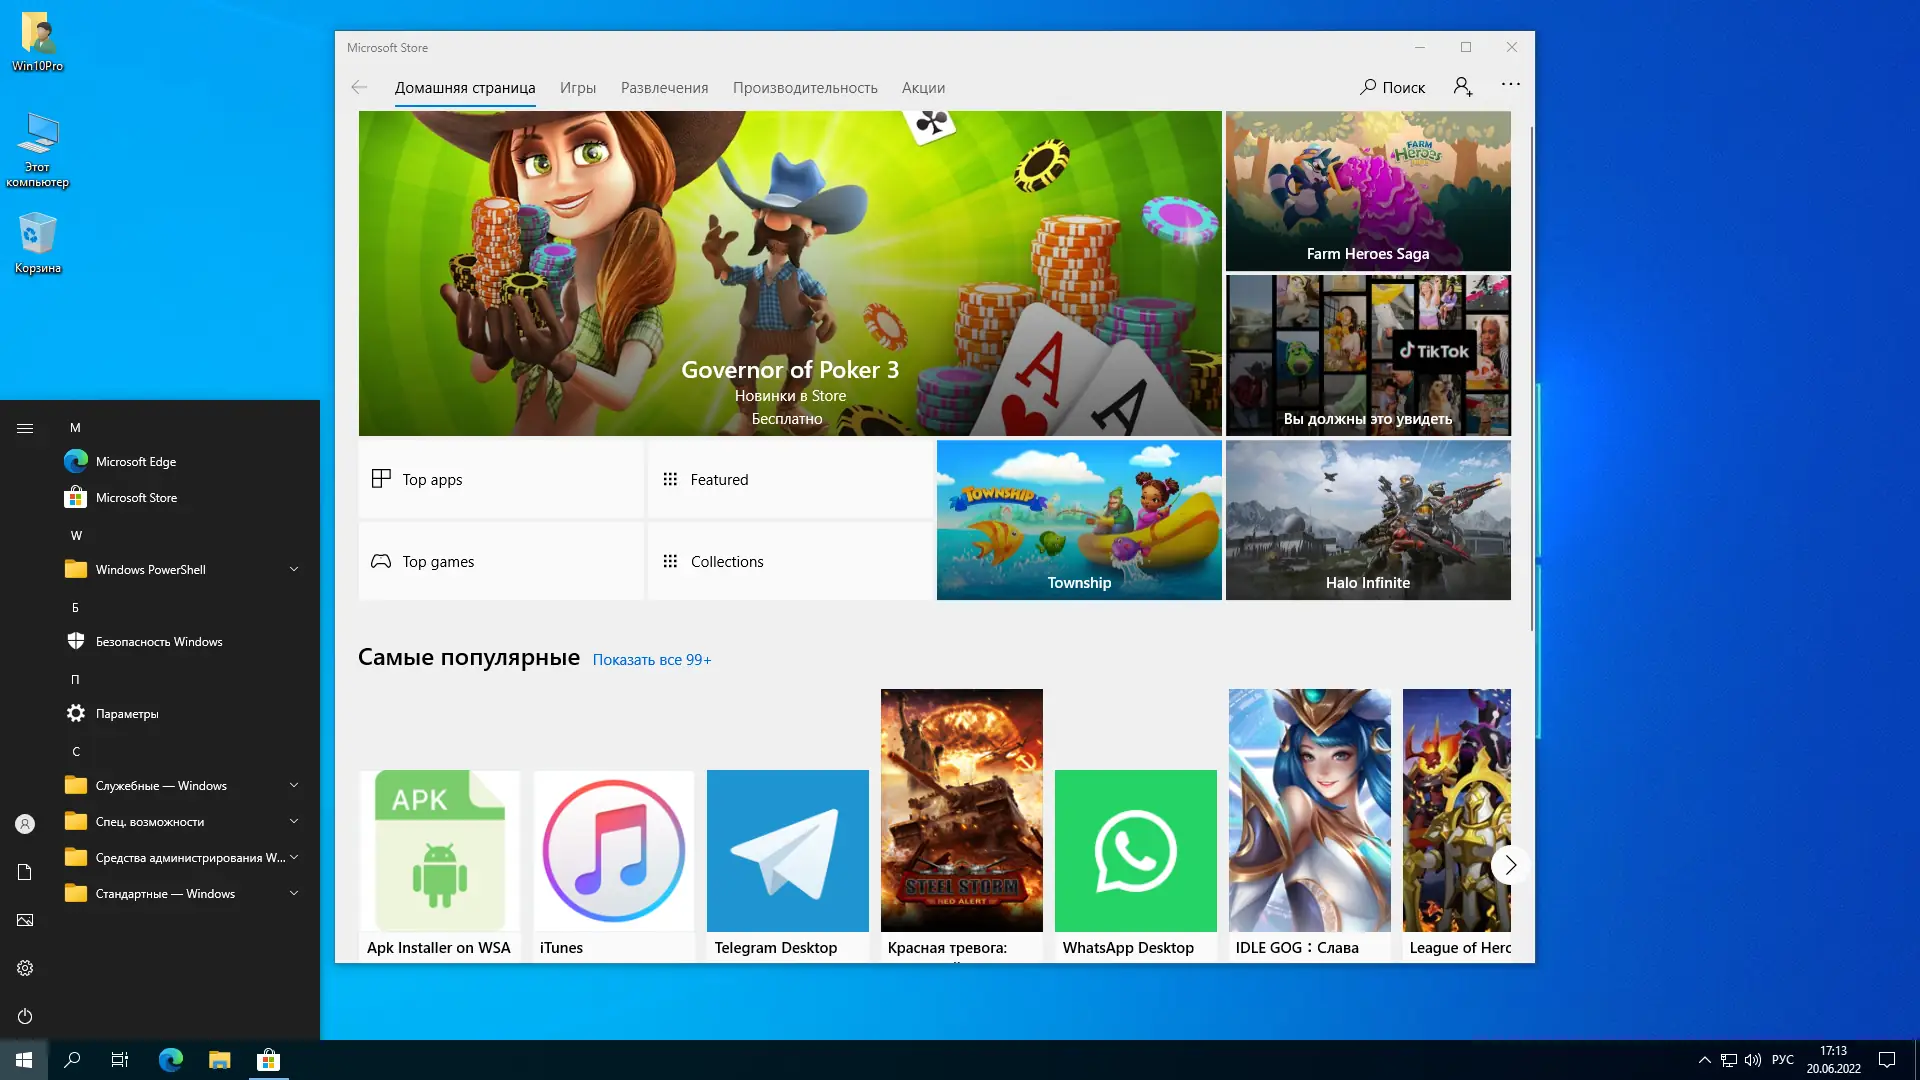
Task: Switch to the Развлечения tab
Action: 663,88
